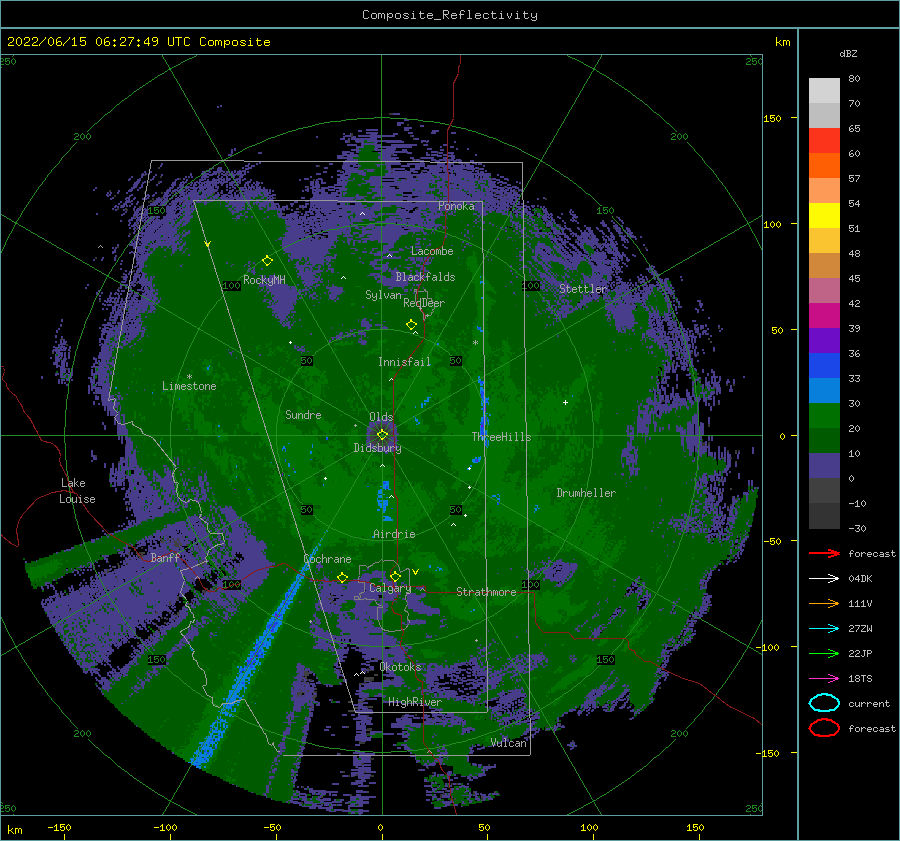
Task: Click the km unit label at bottom left
Action: [x=14, y=830]
